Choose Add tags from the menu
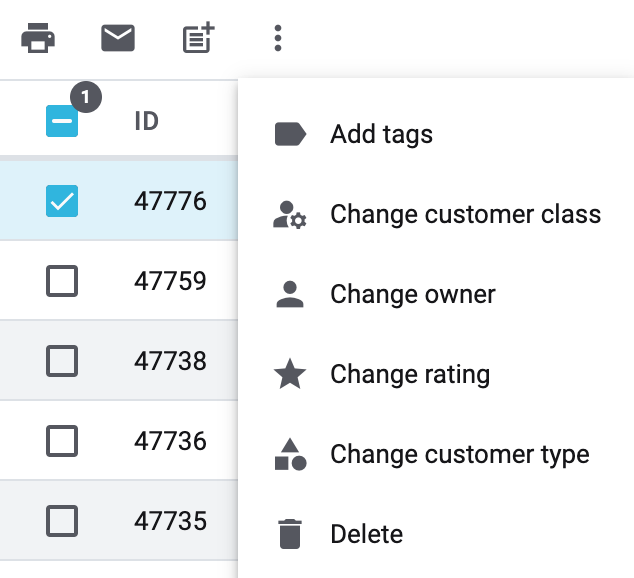The image size is (634, 578). point(381,134)
